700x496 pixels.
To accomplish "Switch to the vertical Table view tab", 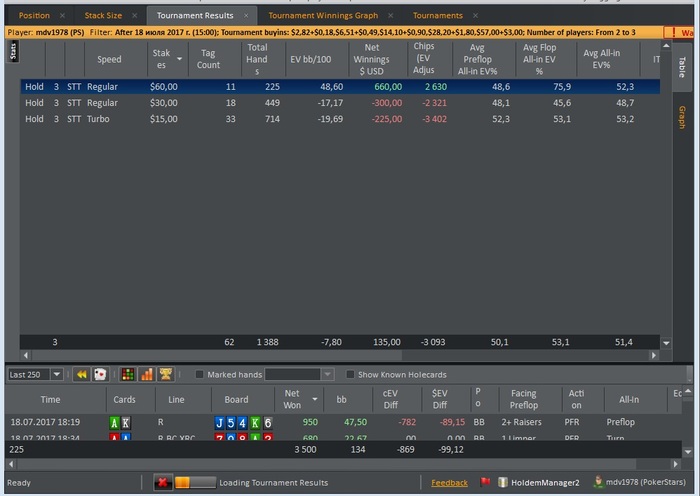I will (x=682, y=67).
